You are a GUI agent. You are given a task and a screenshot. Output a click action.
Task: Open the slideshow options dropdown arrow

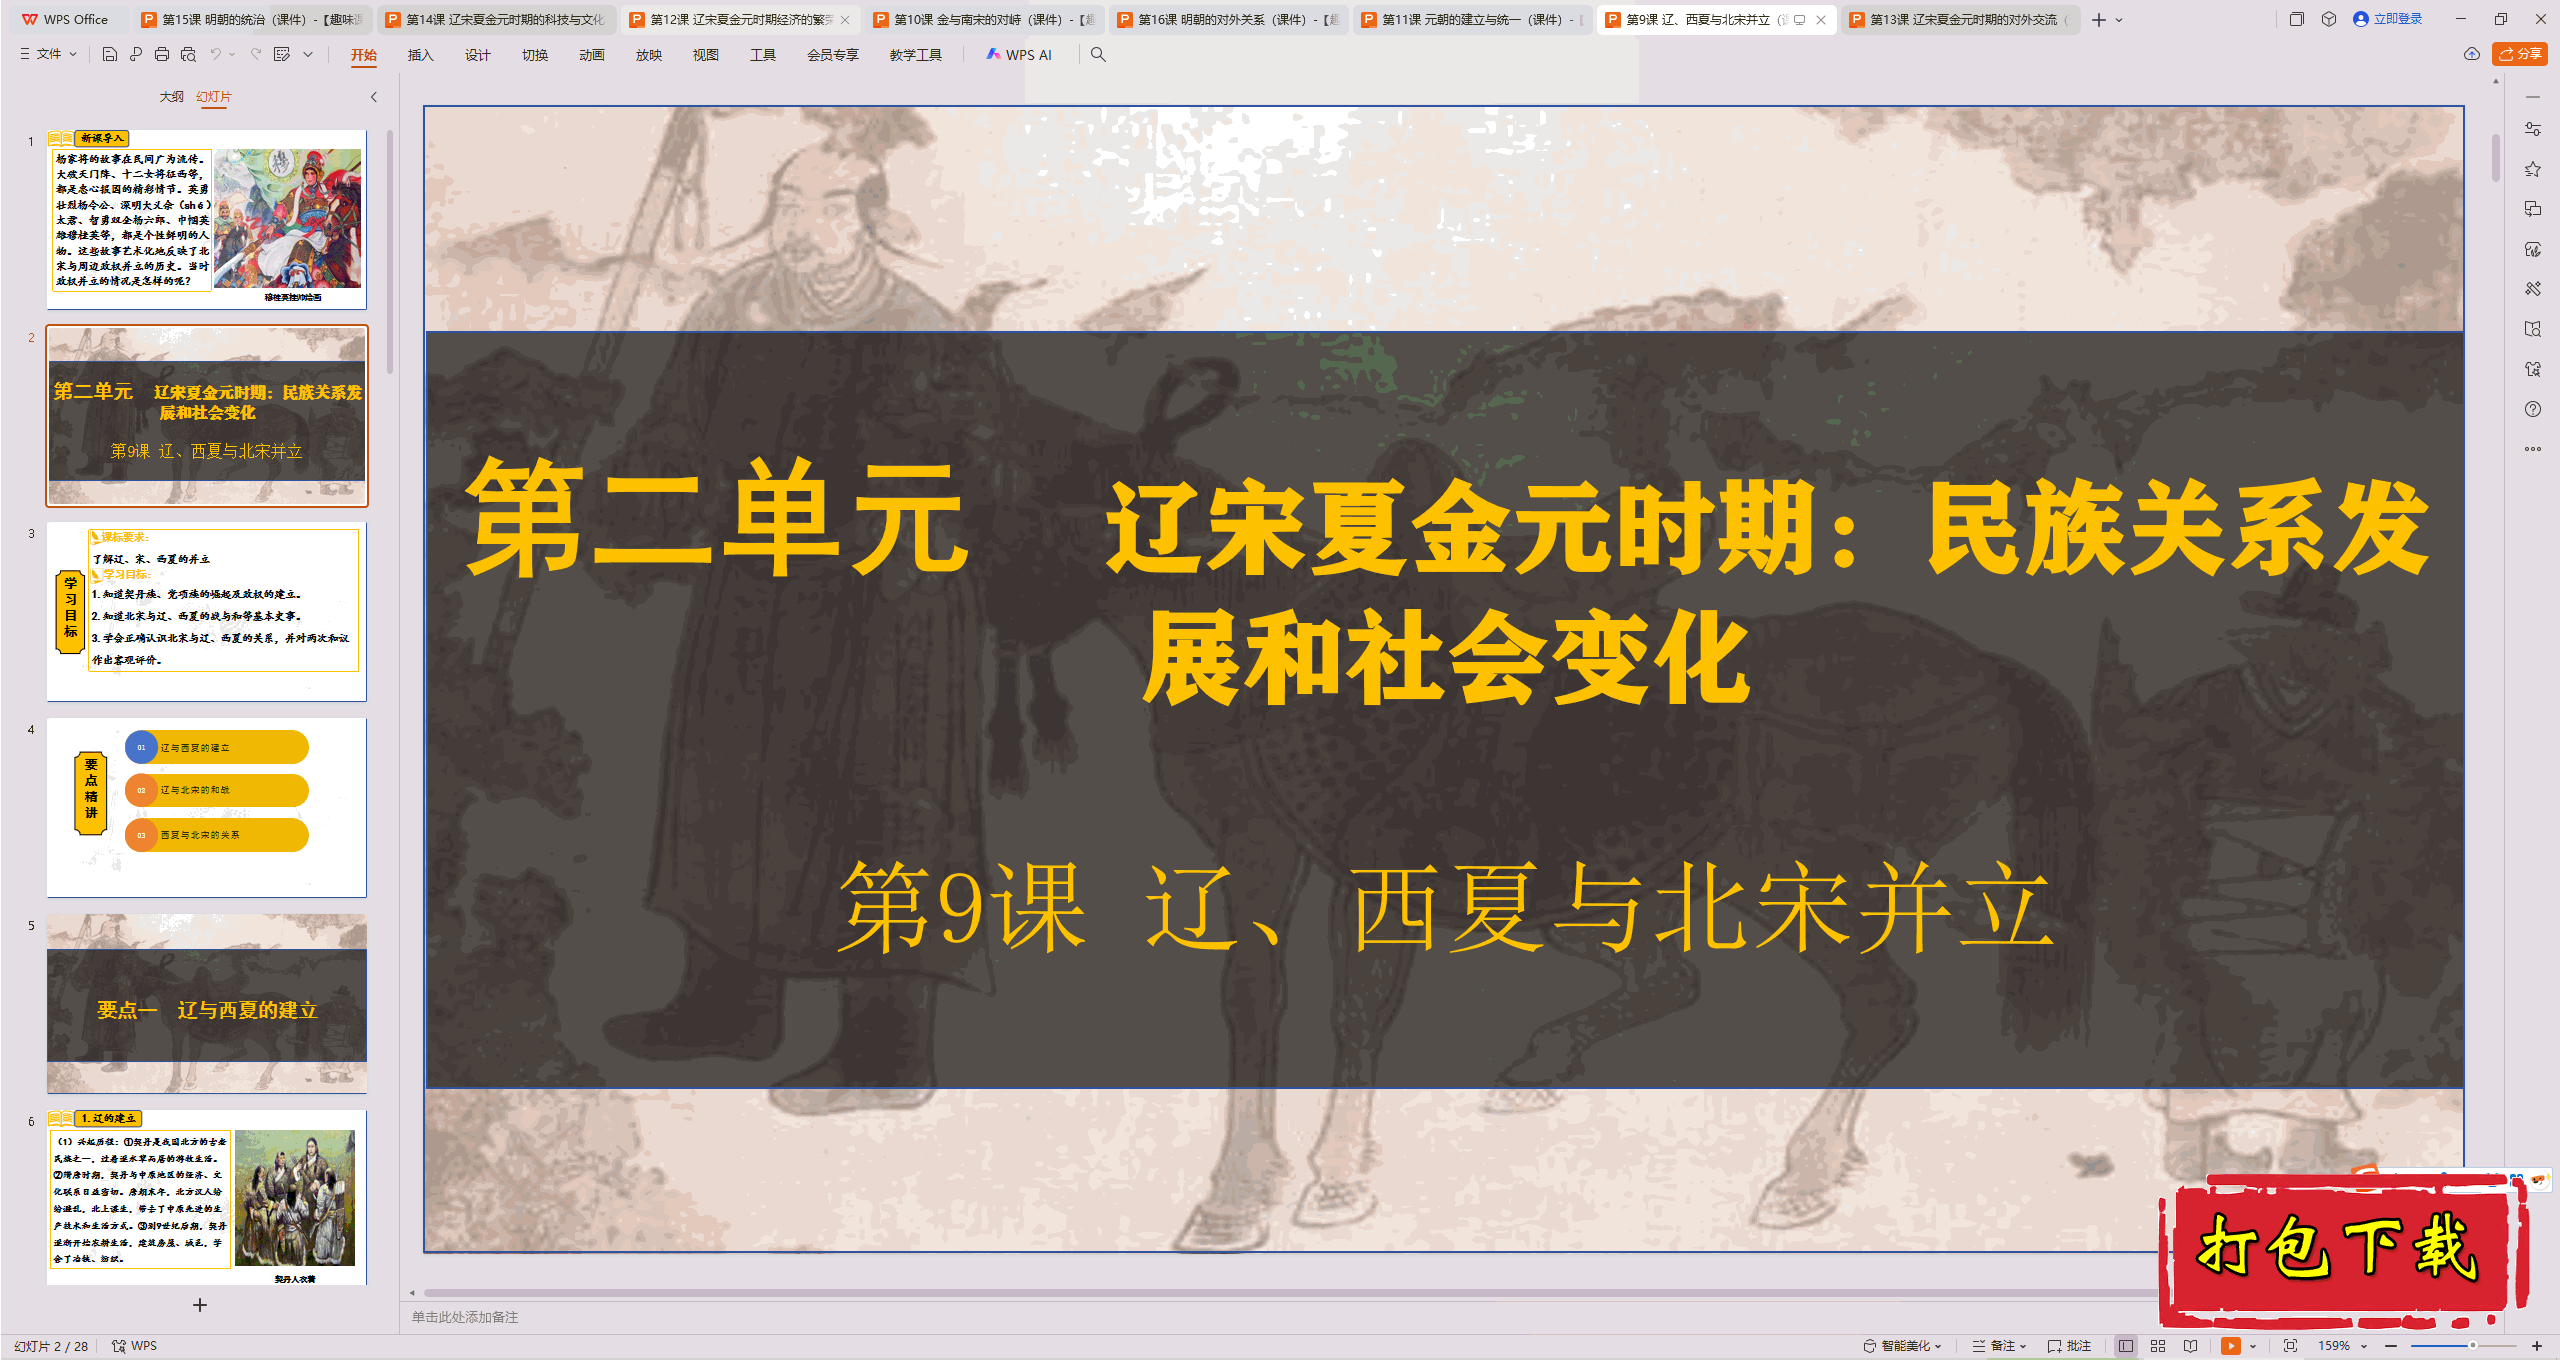pos(2253,1346)
